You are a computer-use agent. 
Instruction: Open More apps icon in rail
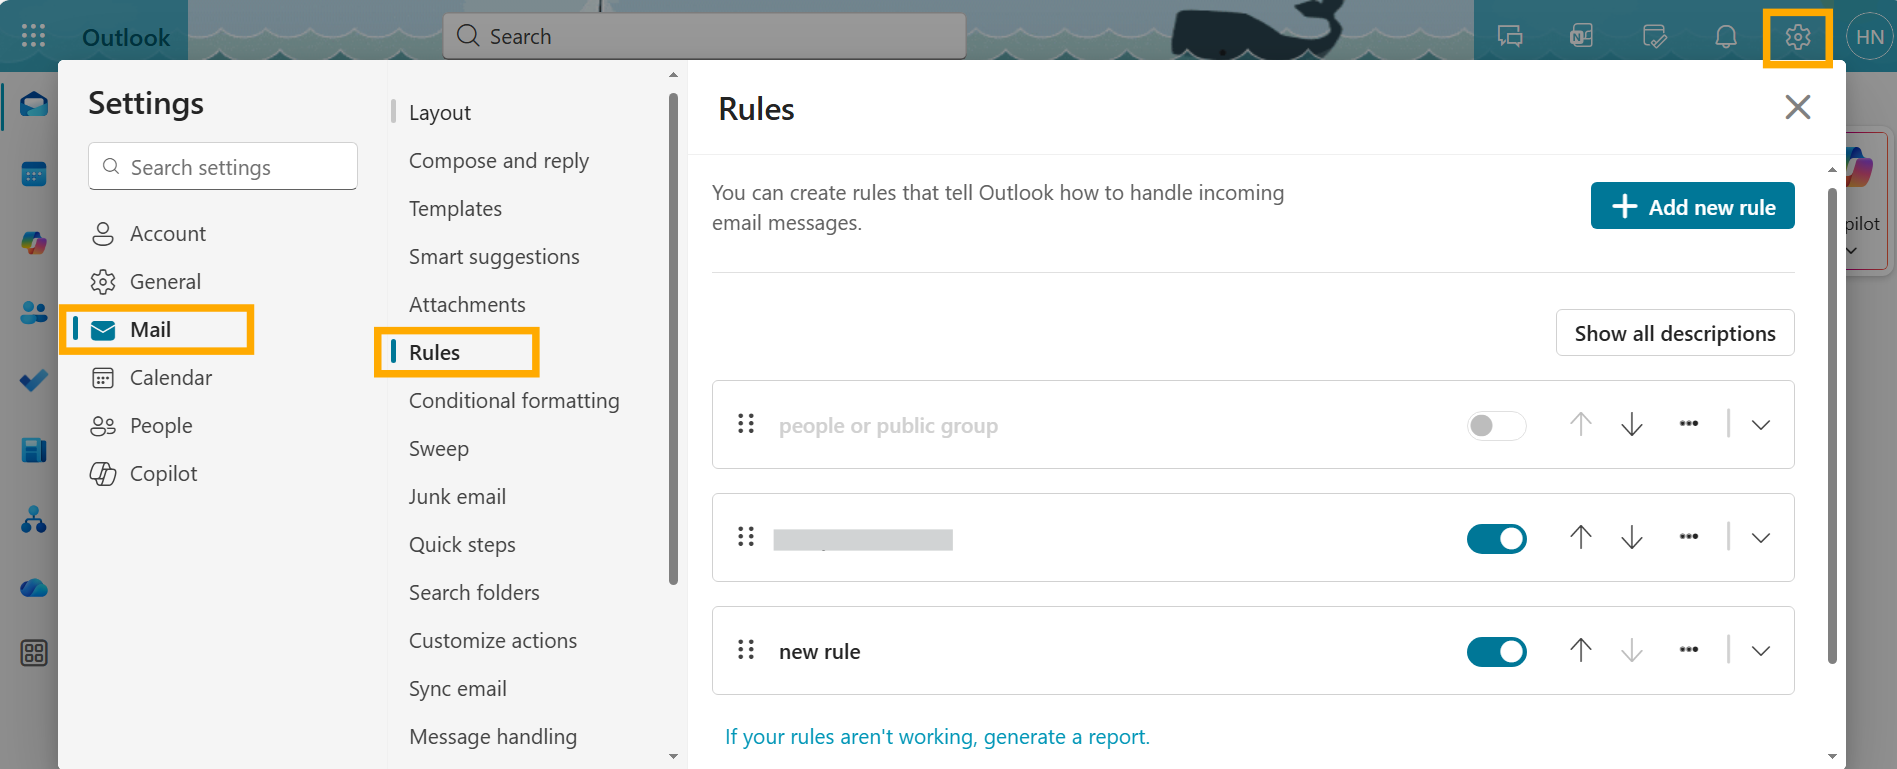[34, 654]
